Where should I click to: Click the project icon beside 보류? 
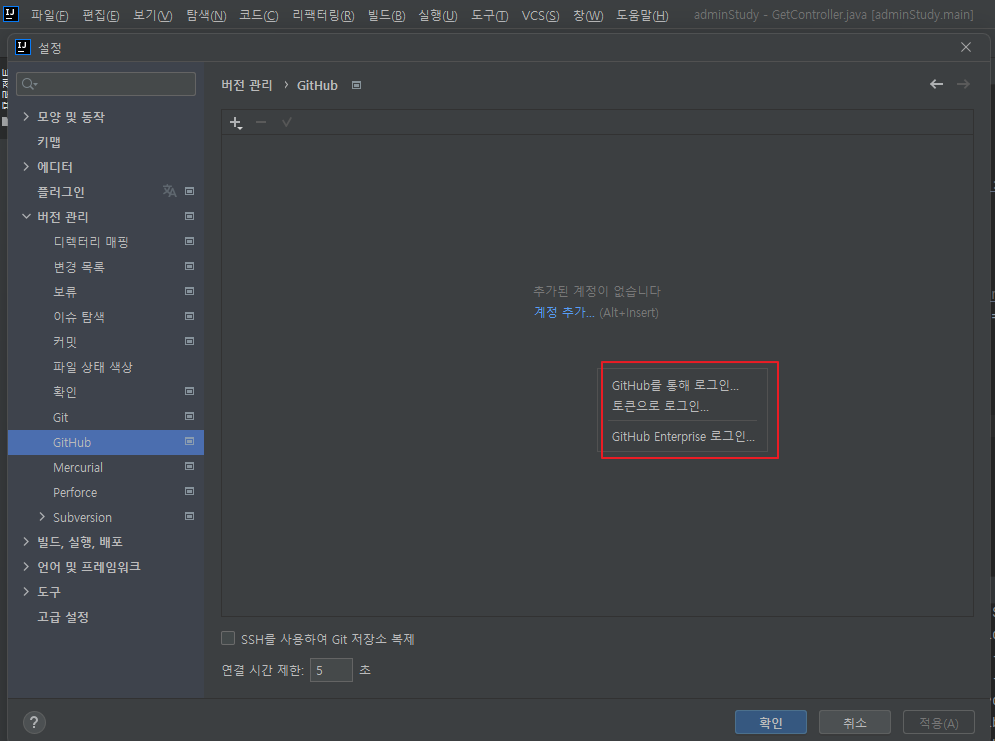pyautogui.click(x=189, y=291)
